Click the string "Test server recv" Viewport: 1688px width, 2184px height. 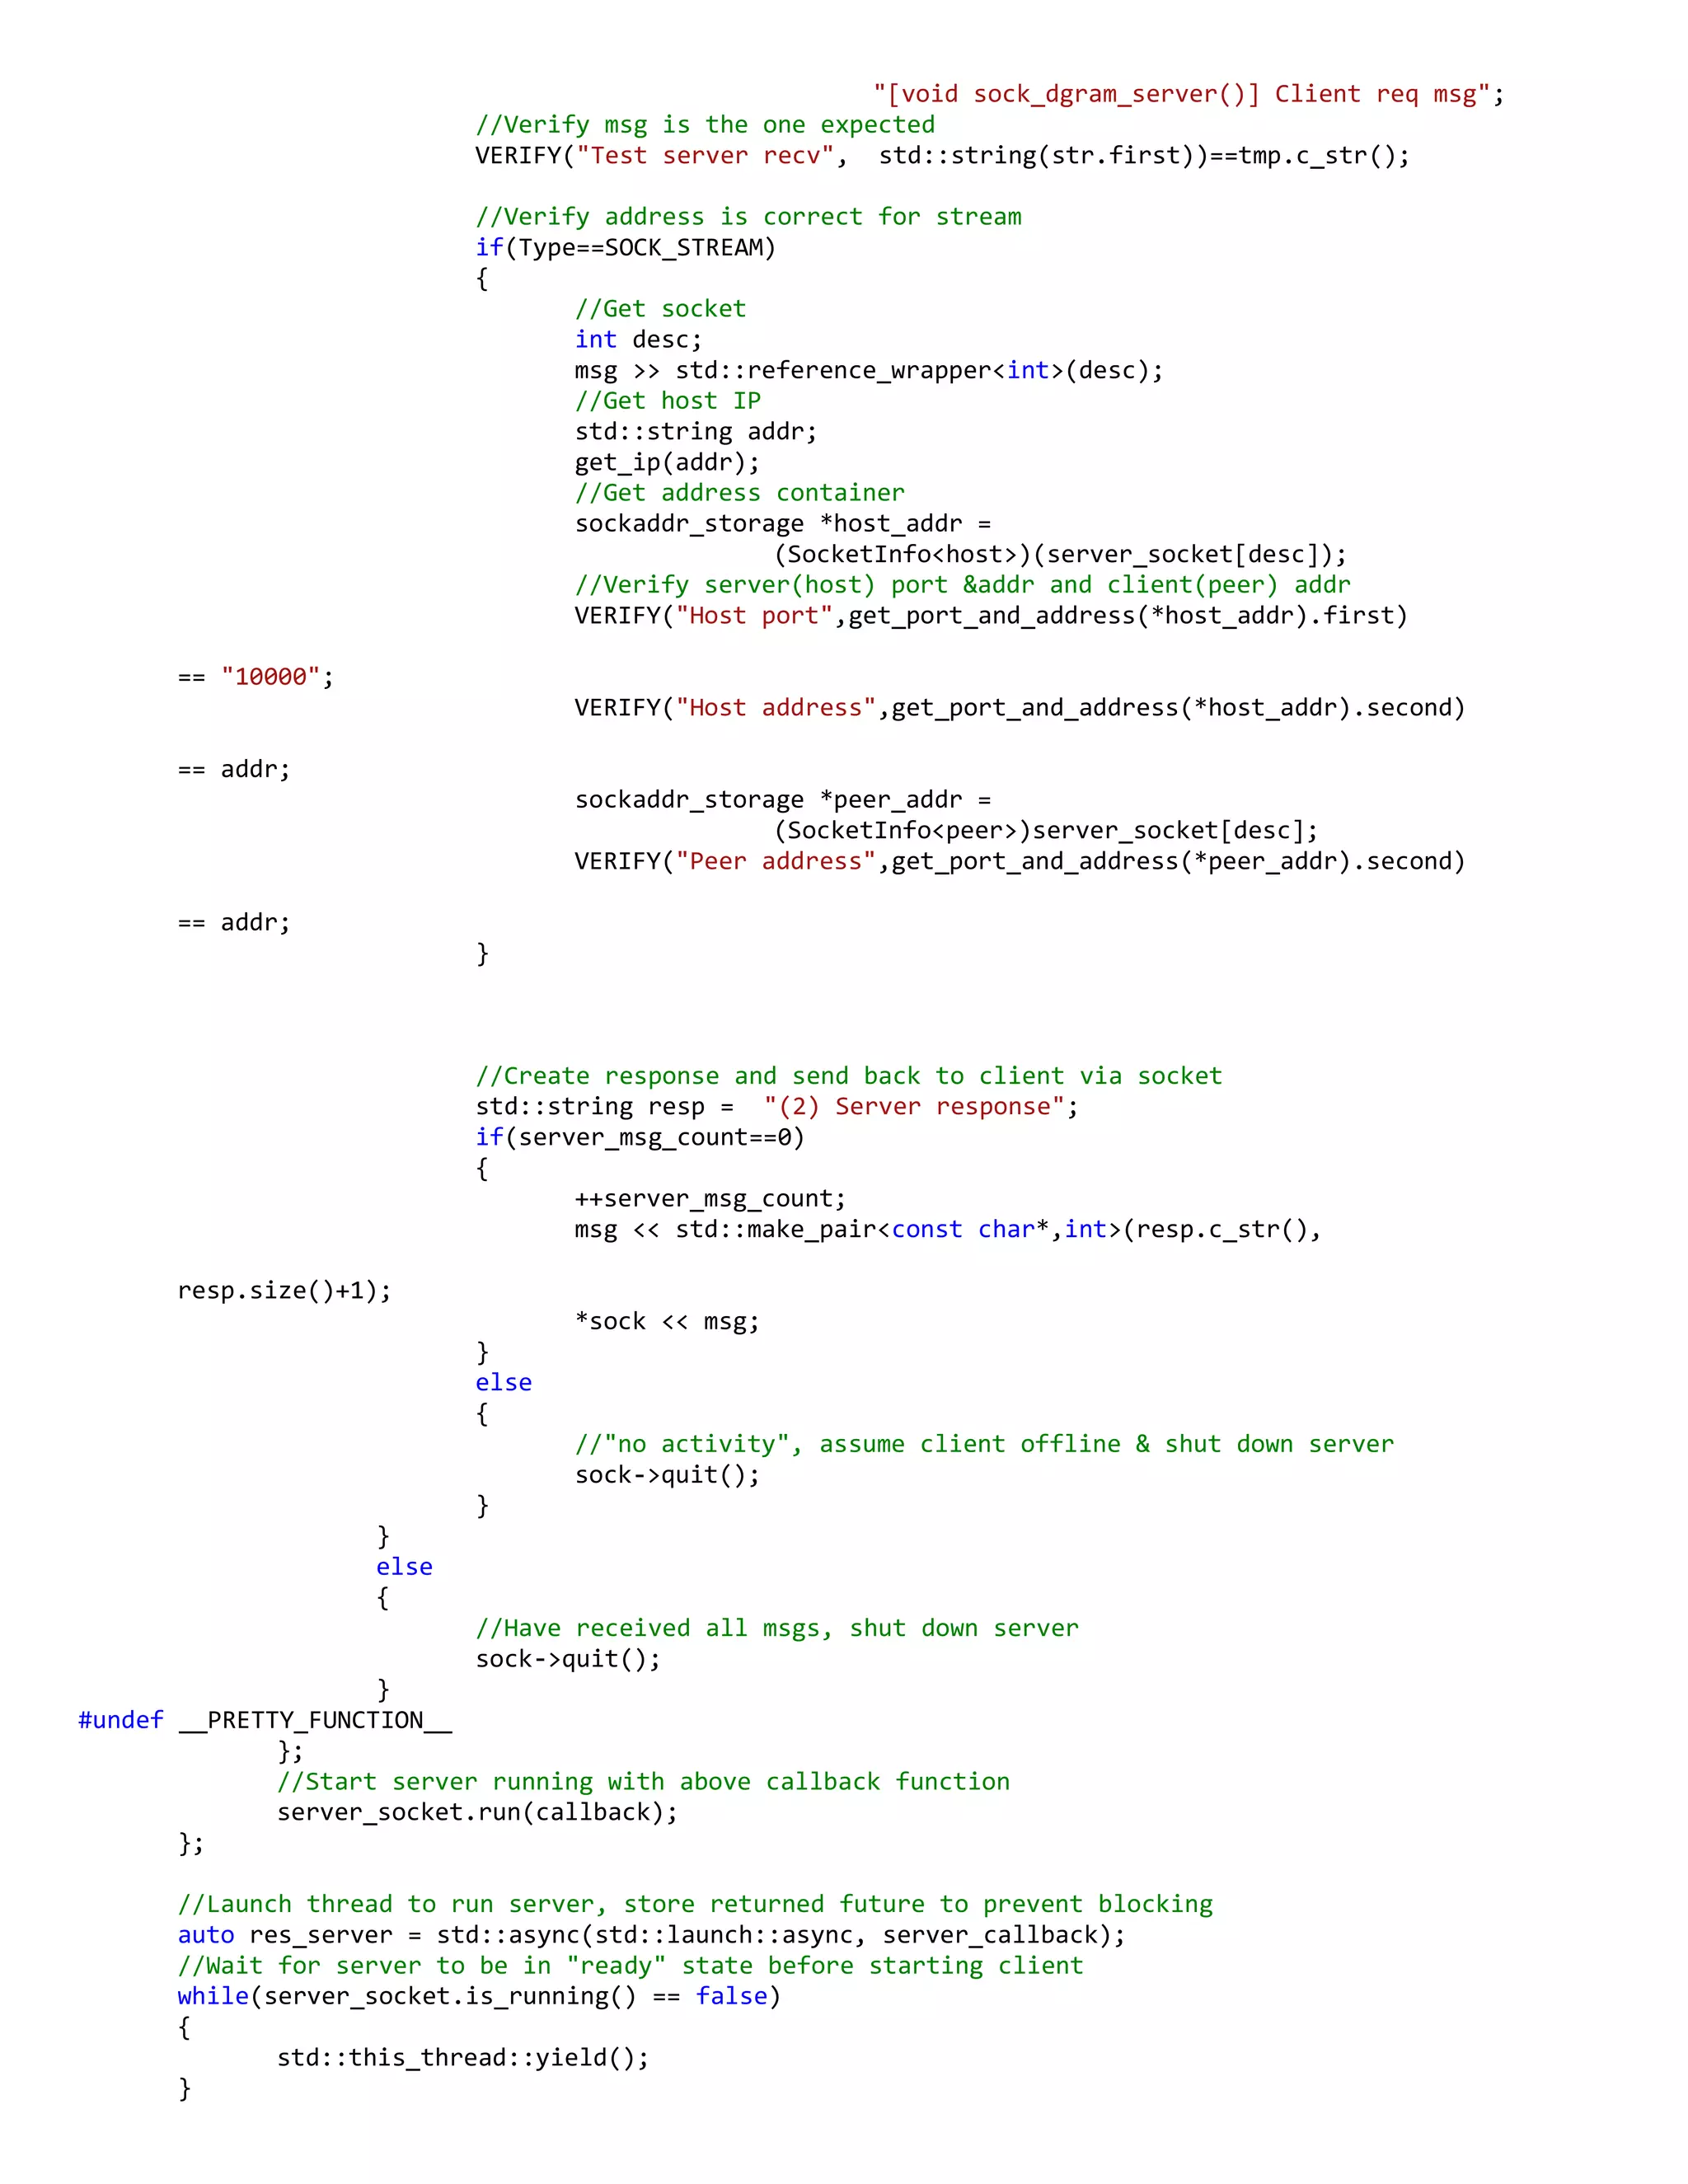pos(705,155)
